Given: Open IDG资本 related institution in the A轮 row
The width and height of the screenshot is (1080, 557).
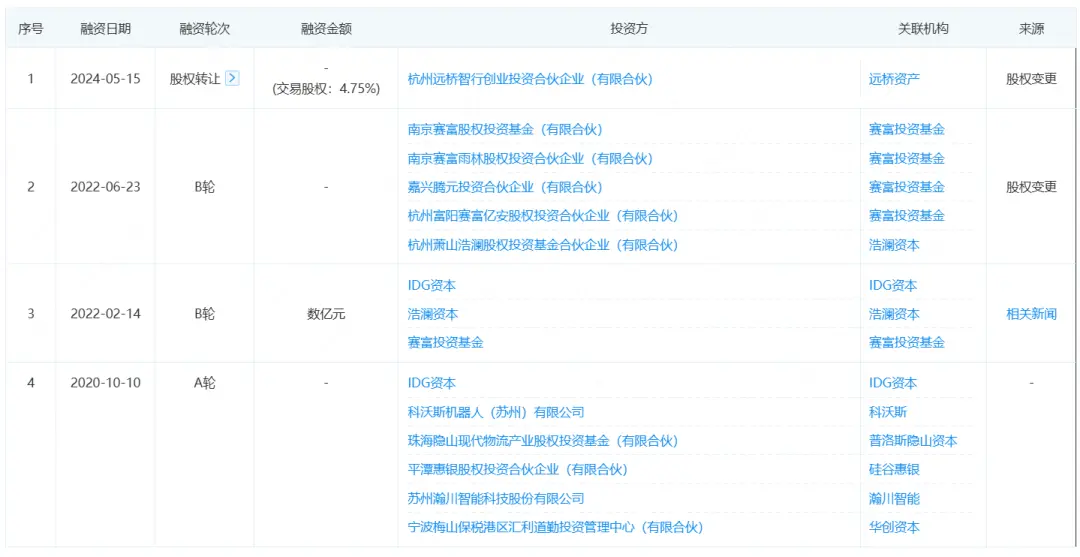Looking at the screenshot, I should point(893,383).
